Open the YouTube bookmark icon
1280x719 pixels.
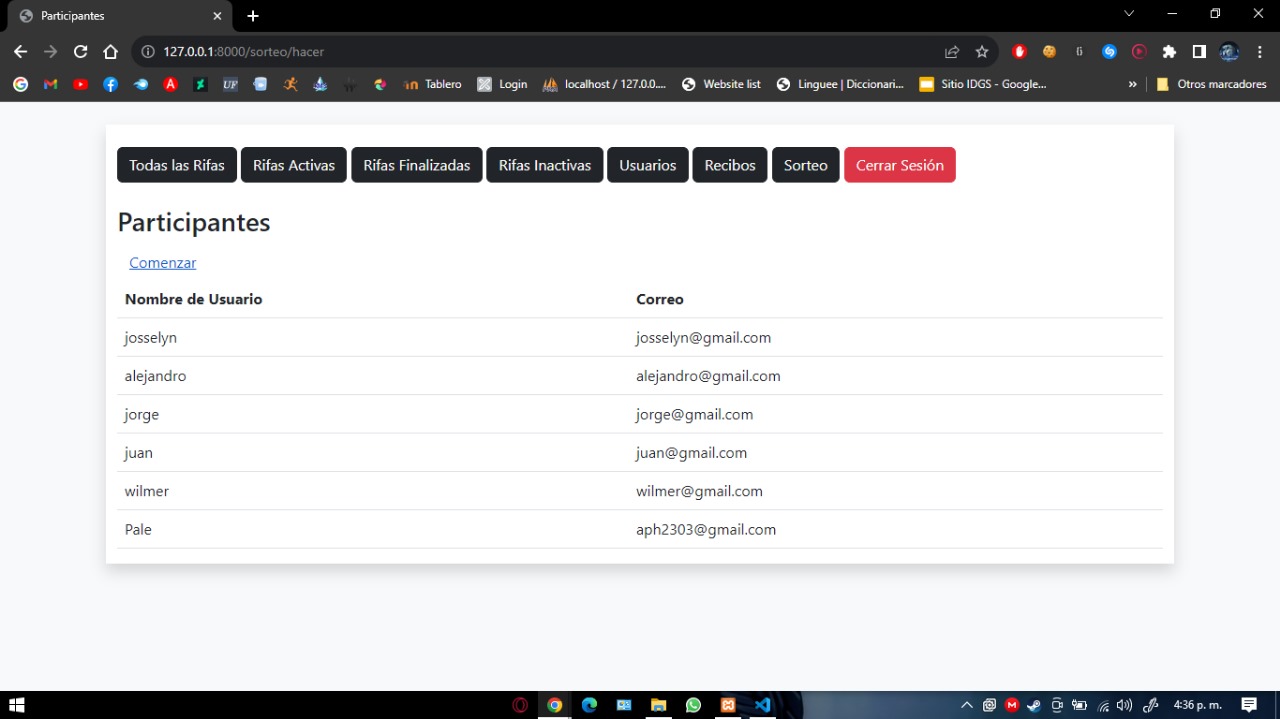coord(80,85)
